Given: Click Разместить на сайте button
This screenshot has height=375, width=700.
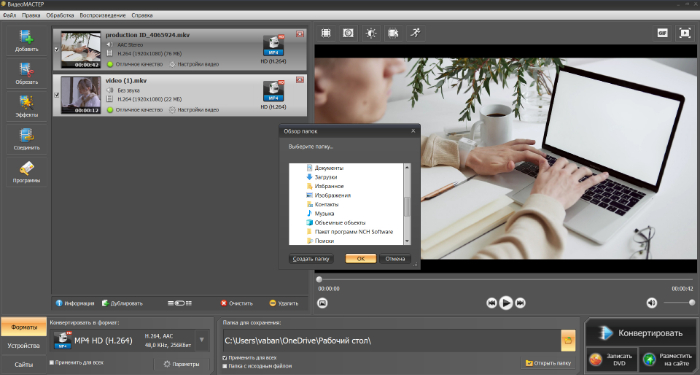Looking at the screenshot, I should pos(668,359).
